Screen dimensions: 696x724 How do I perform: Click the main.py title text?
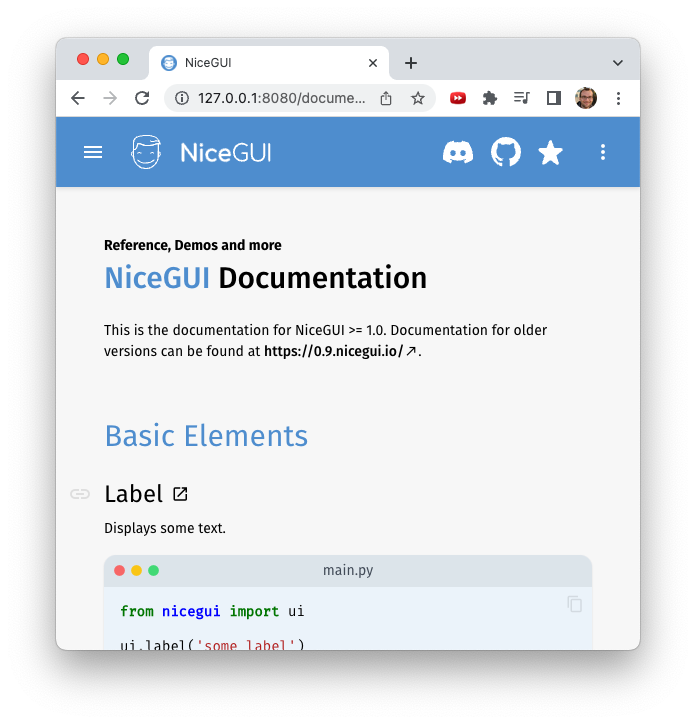click(348, 570)
